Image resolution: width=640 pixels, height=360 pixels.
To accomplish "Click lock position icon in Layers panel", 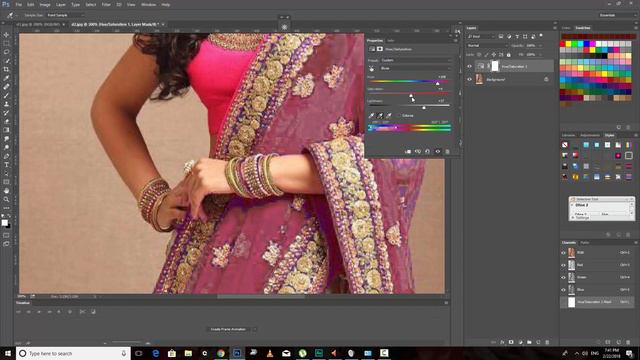I will tap(493, 54).
